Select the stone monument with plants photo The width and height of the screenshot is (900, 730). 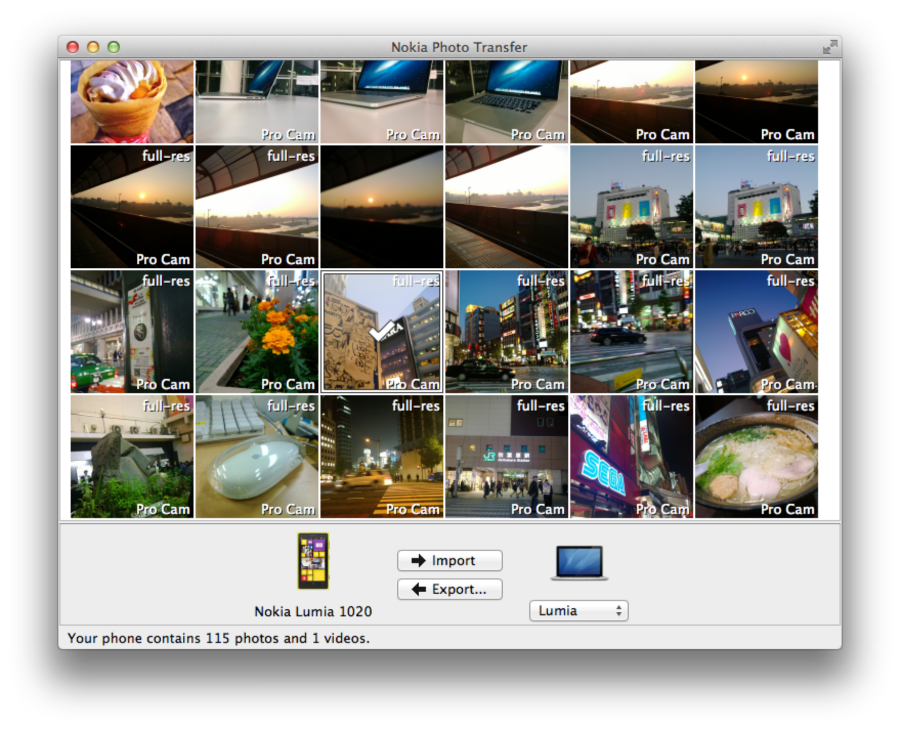pyautogui.click(x=132, y=457)
